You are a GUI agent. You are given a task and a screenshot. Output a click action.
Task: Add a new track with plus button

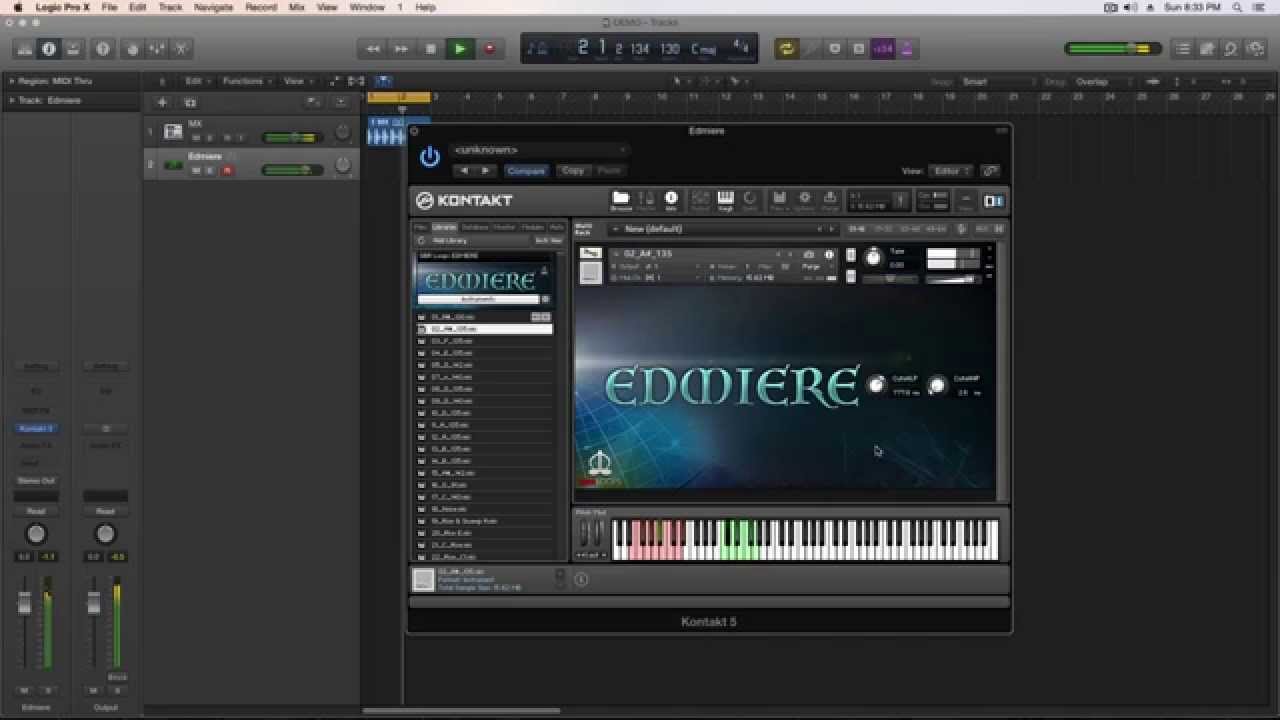click(x=162, y=102)
